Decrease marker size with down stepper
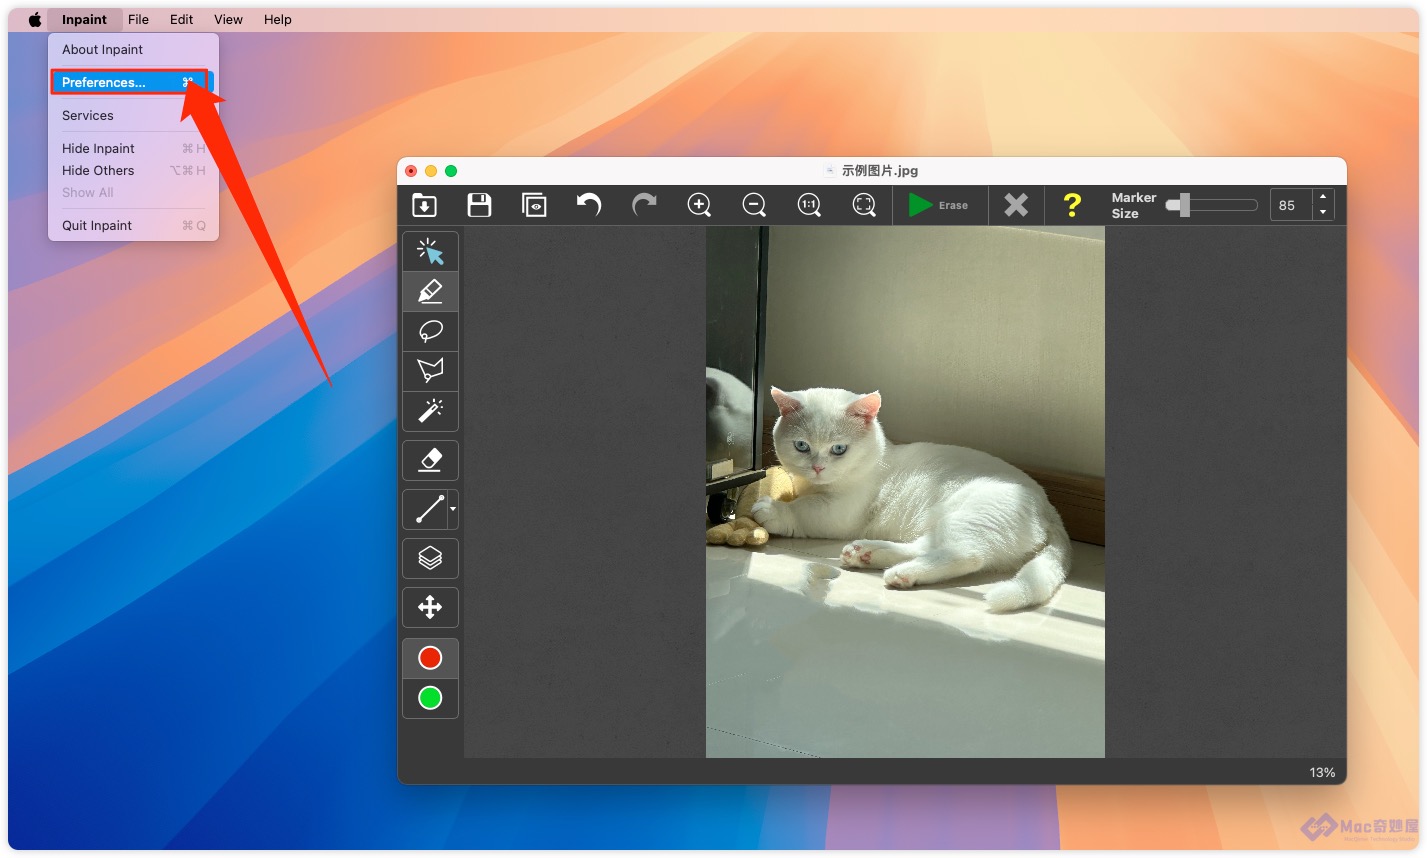This screenshot has width=1427, height=858. pos(1323,213)
